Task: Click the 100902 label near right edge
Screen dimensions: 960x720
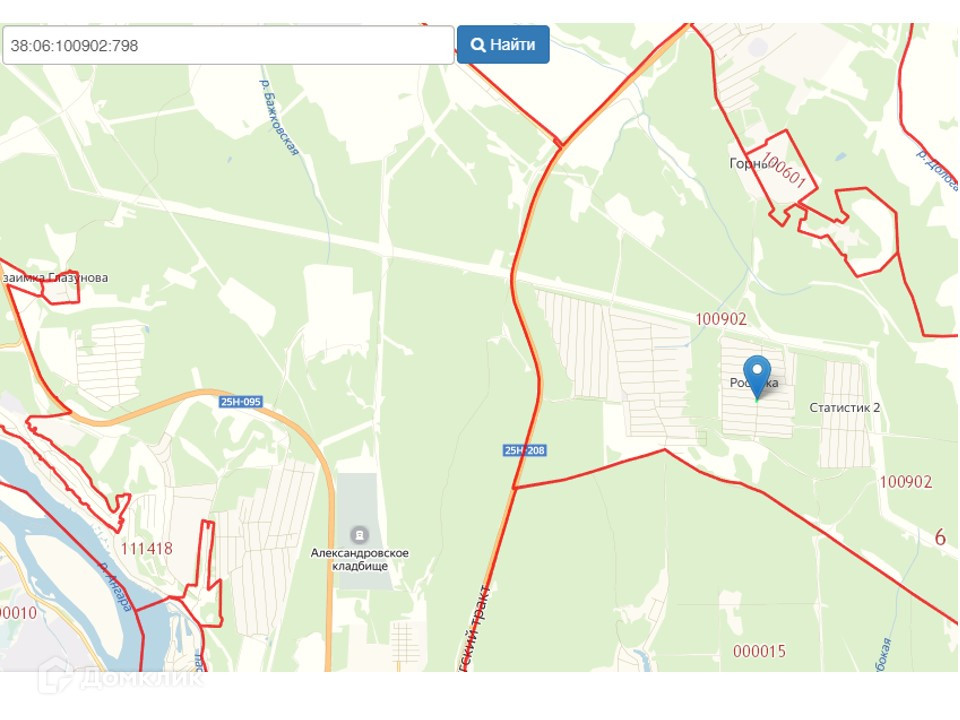Action: [906, 482]
